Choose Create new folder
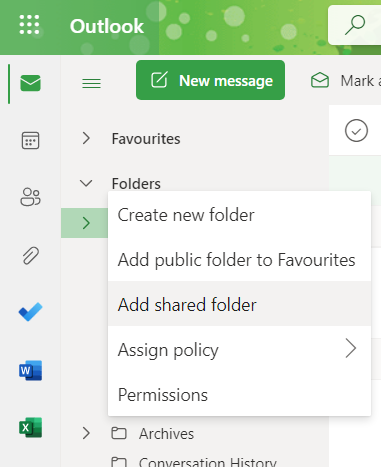 point(239,215)
